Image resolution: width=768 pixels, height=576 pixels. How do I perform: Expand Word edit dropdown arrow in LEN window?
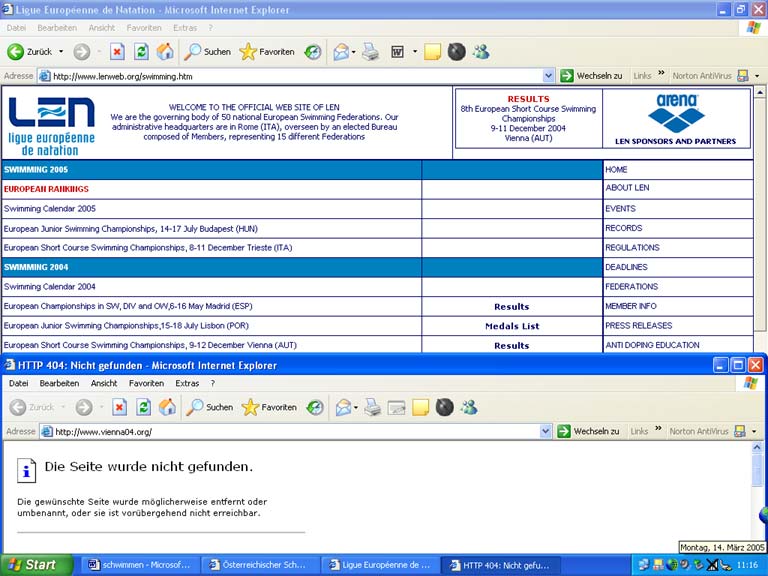(x=414, y=51)
